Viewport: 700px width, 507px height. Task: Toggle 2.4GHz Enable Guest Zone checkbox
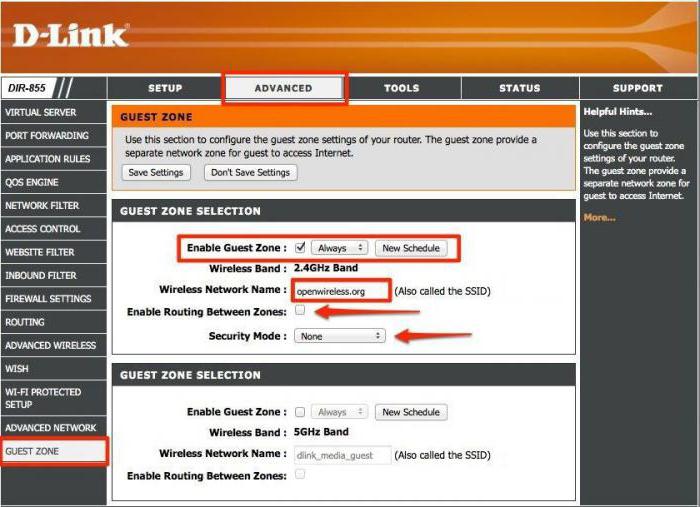300,247
